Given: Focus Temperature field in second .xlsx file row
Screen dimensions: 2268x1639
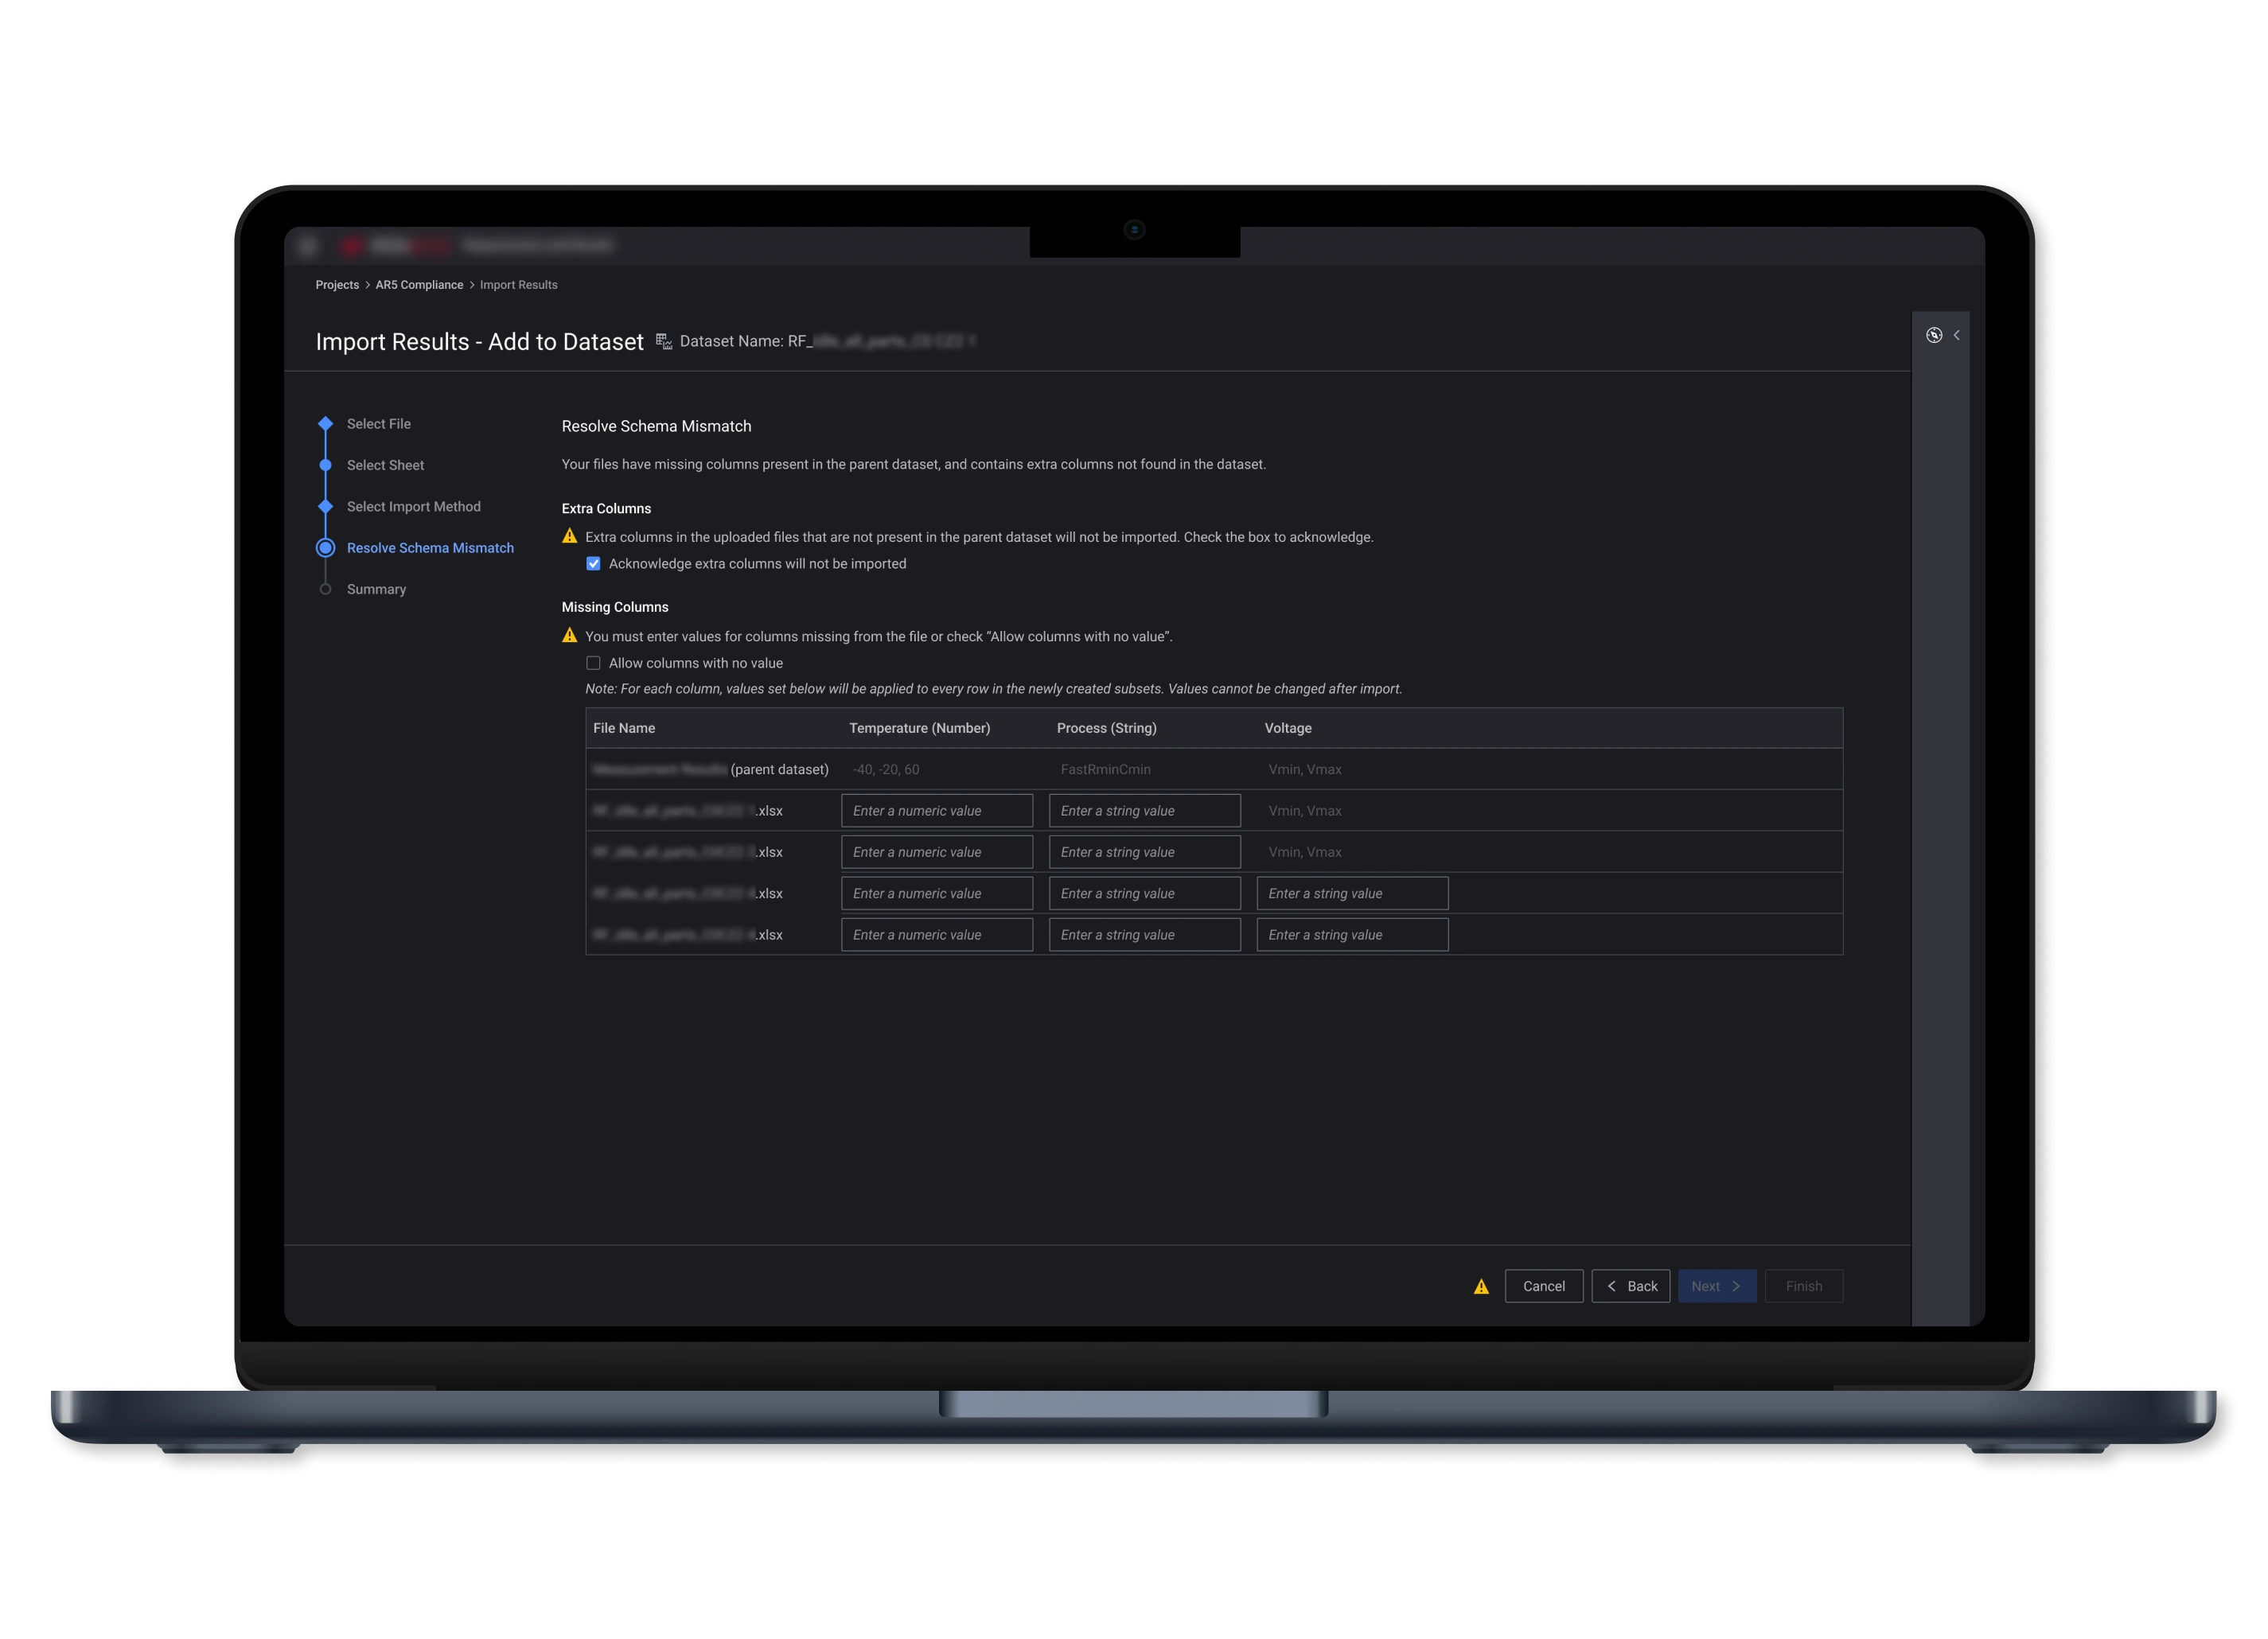Looking at the screenshot, I should [x=937, y=852].
